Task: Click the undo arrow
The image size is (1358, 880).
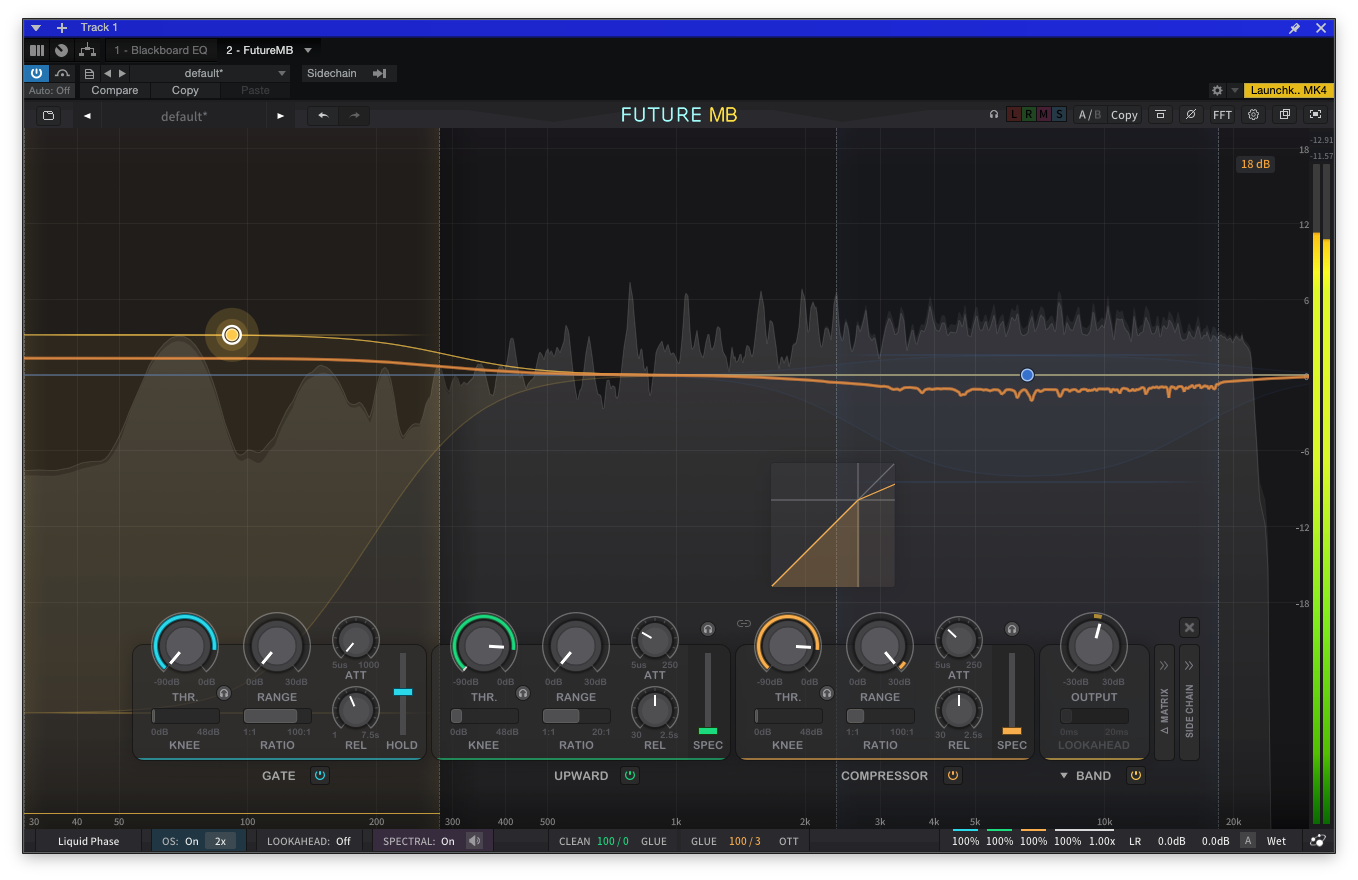Action: 323,116
